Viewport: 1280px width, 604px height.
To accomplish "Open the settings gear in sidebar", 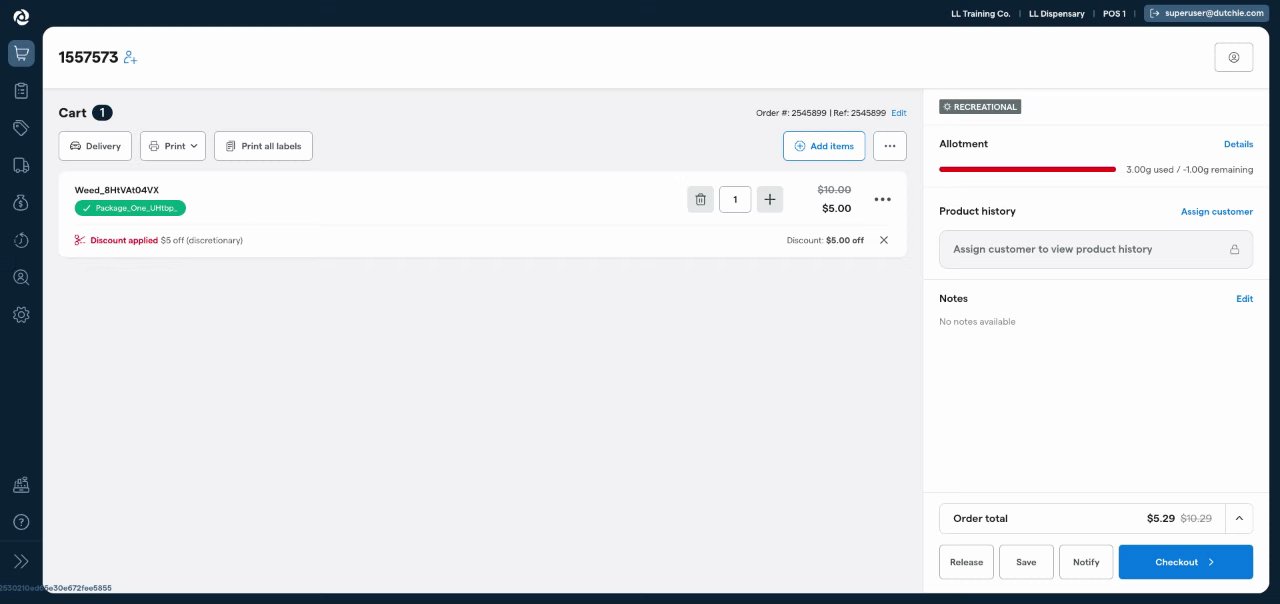I will coord(21,314).
